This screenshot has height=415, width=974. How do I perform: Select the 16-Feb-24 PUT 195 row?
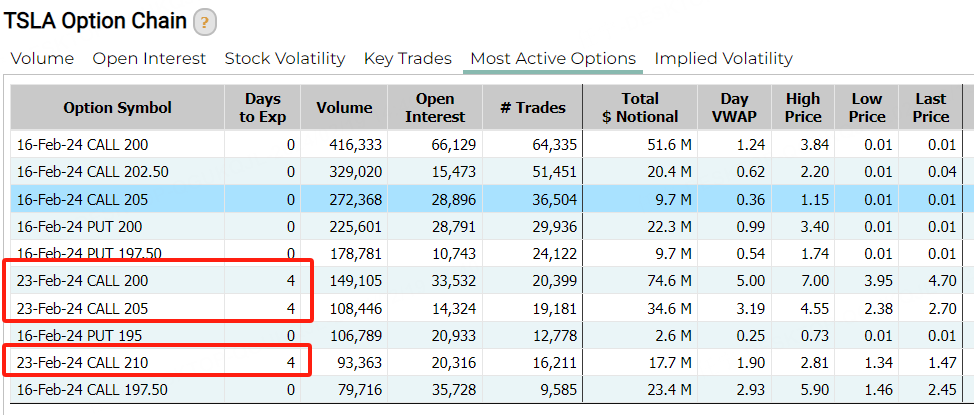click(75, 335)
